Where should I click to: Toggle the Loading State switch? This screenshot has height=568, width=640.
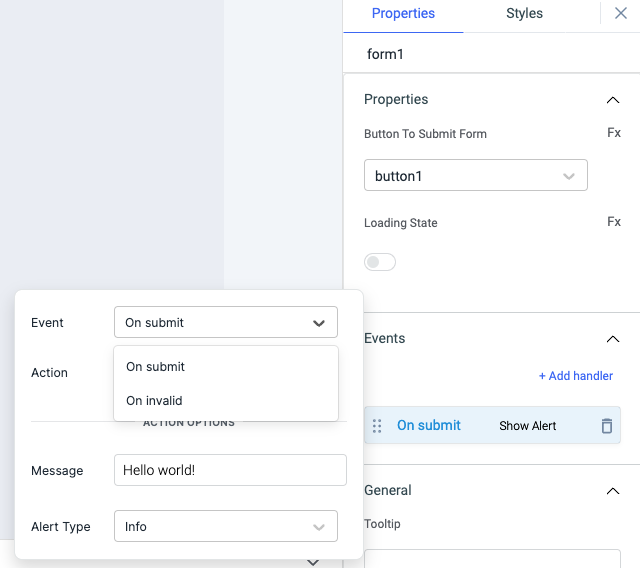click(x=380, y=262)
